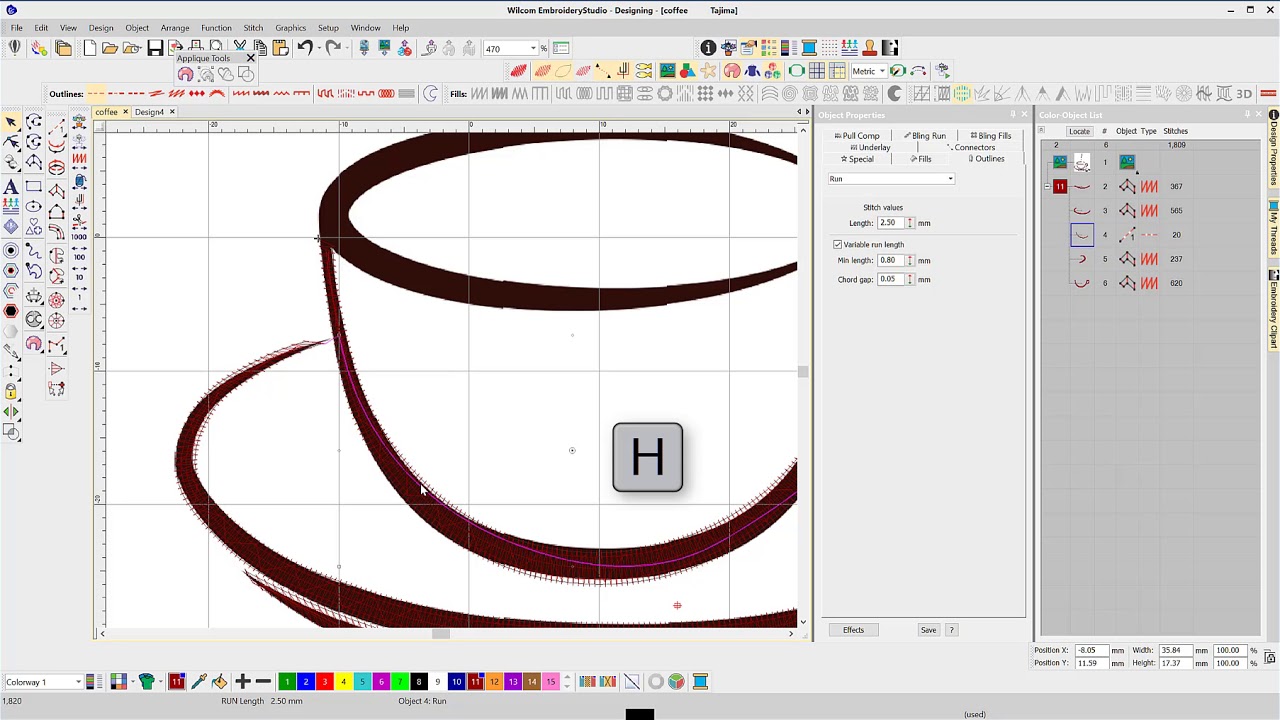Click the object 2 stitch type icon
Screen dimensions: 1280x720
pos(1149,187)
